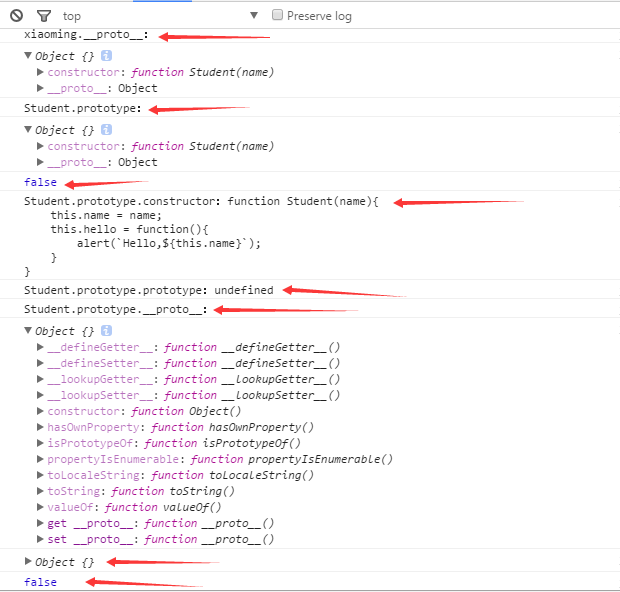This screenshot has width=620, height=592.
Task: Collapse Object {} under Student.prototype:
Action: click(28, 129)
